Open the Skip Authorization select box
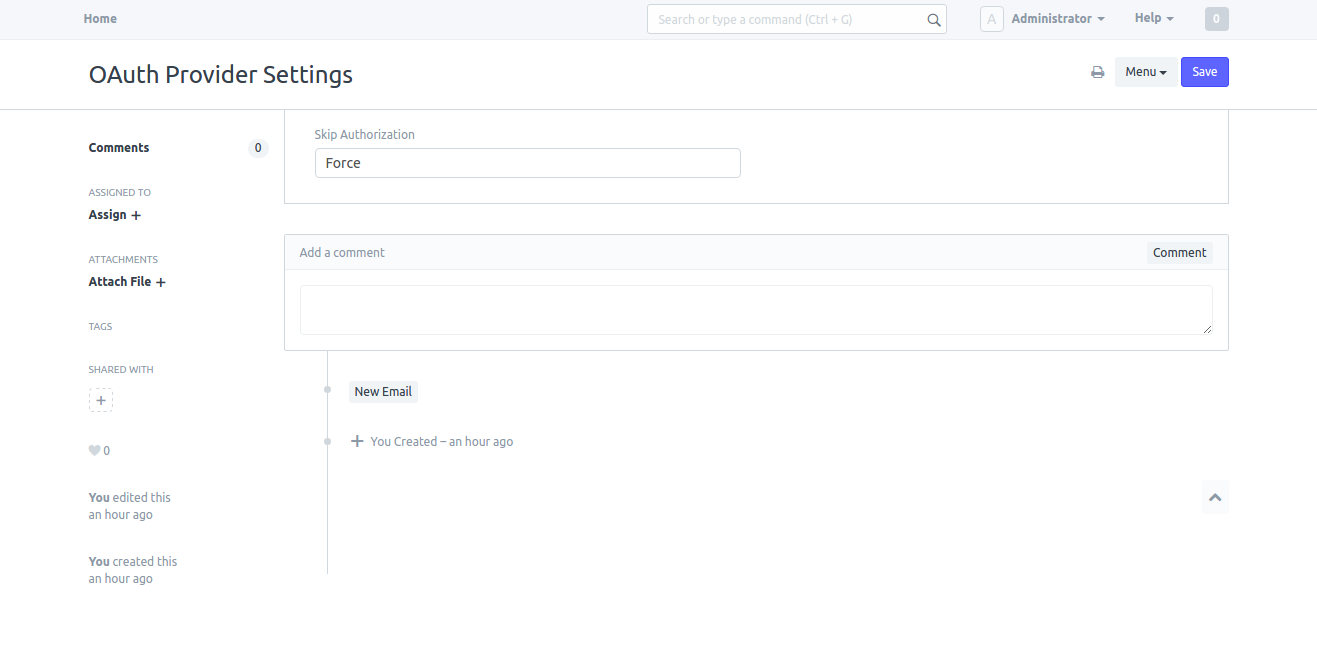This screenshot has width=1317, height=658. (x=527, y=163)
